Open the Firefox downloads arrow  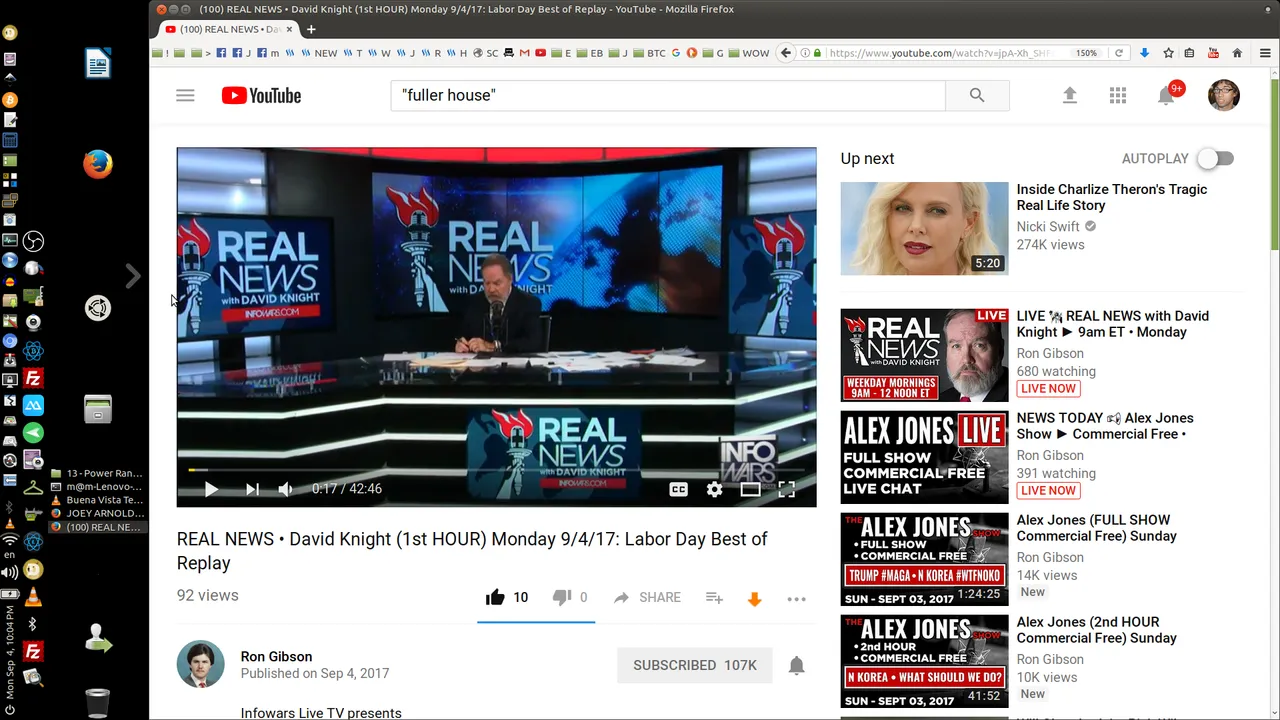click(x=1144, y=53)
